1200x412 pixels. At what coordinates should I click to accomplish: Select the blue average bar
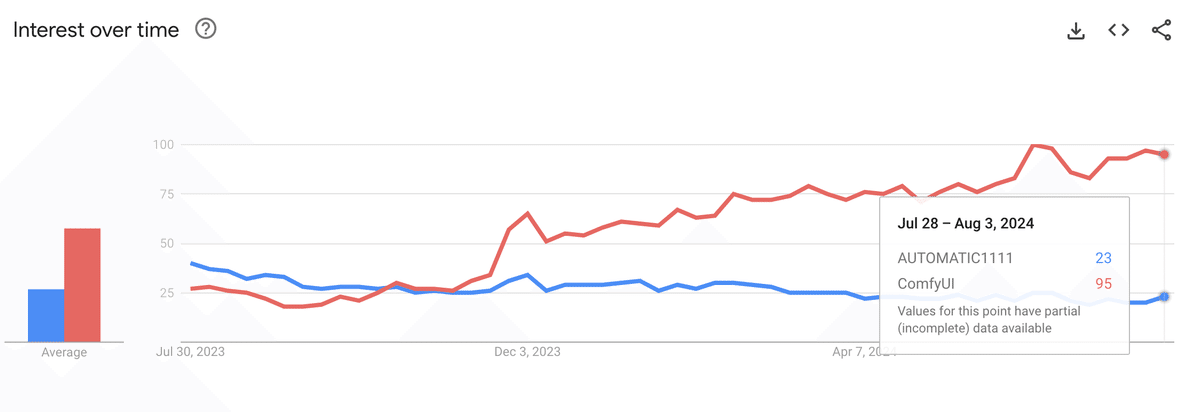pyautogui.click(x=46, y=316)
